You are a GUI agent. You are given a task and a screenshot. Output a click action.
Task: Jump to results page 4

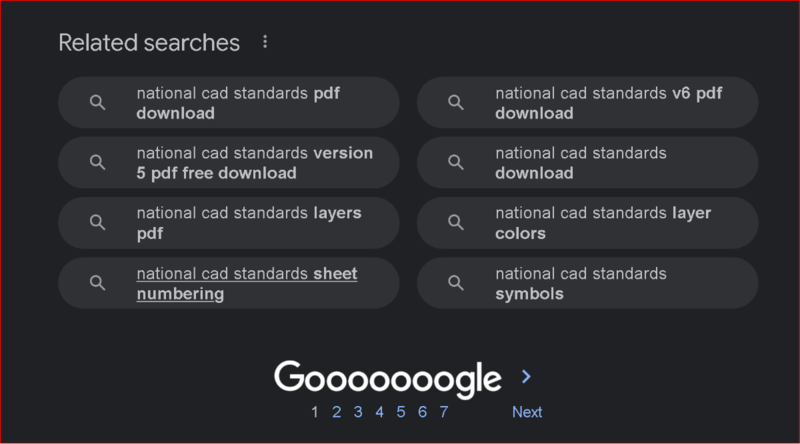click(379, 412)
